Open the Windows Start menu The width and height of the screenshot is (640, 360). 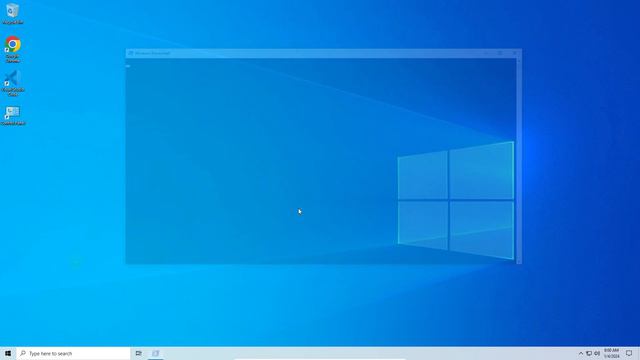[8, 353]
